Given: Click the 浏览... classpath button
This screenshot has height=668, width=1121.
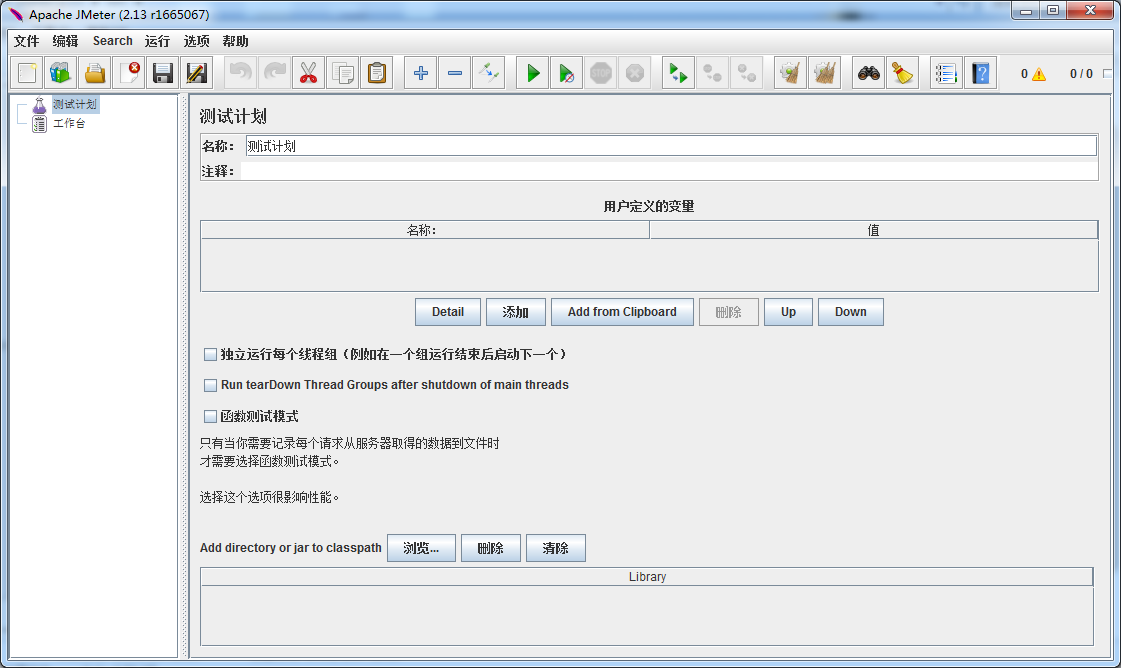Looking at the screenshot, I should (x=421, y=548).
